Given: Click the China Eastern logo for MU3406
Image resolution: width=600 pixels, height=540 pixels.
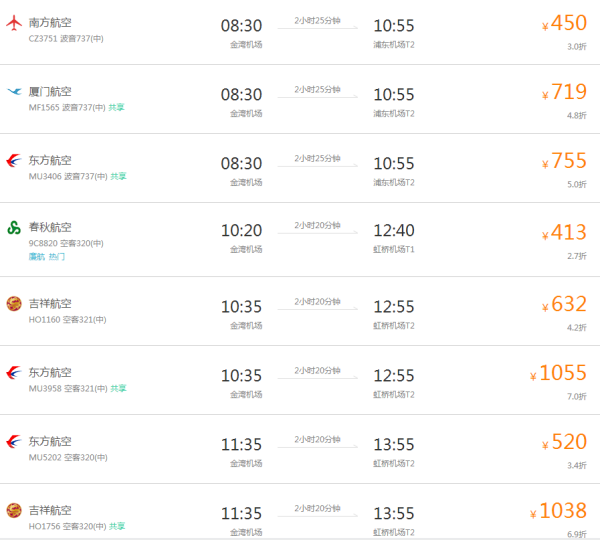Looking at the screenshot, I should [x=14, y=160].
